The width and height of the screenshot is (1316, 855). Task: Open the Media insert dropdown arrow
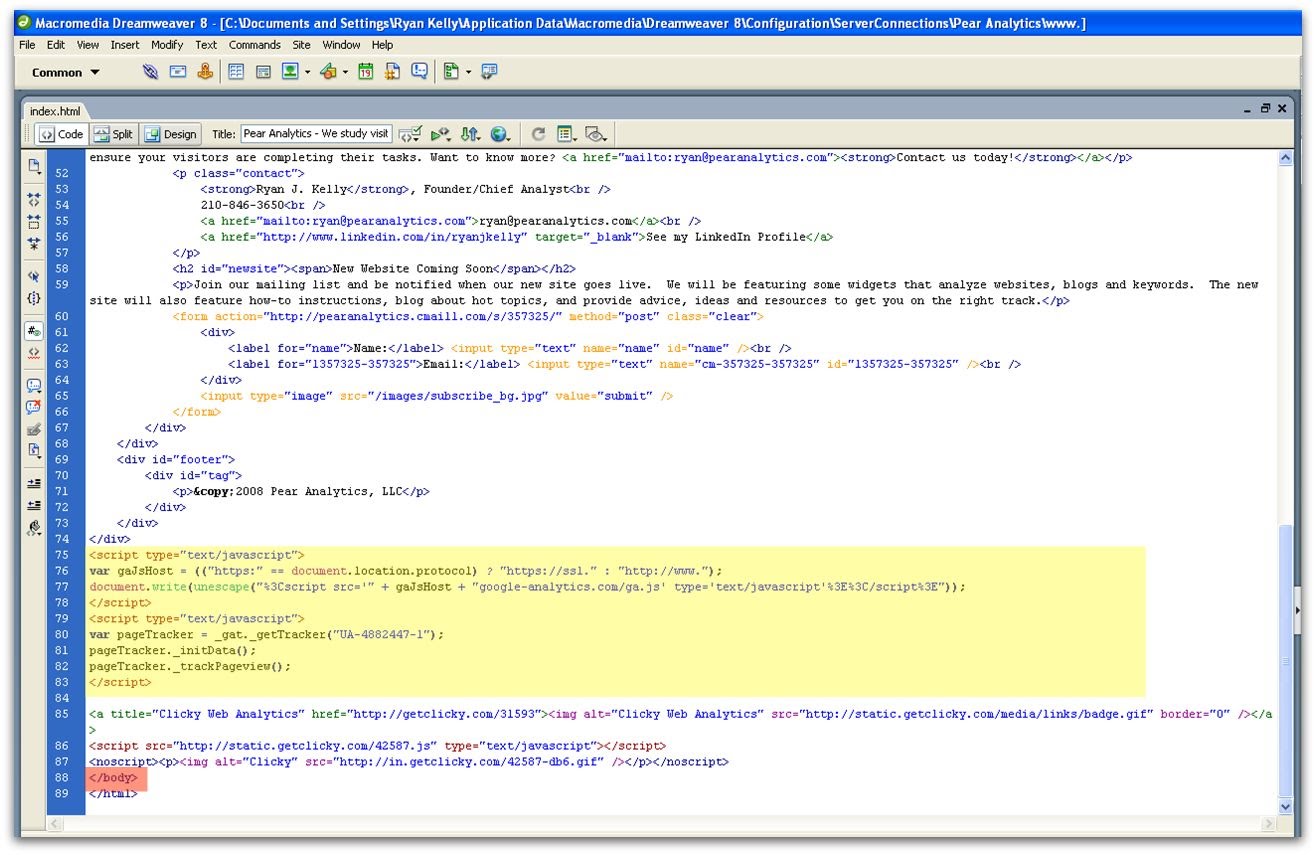pos(345,72)
